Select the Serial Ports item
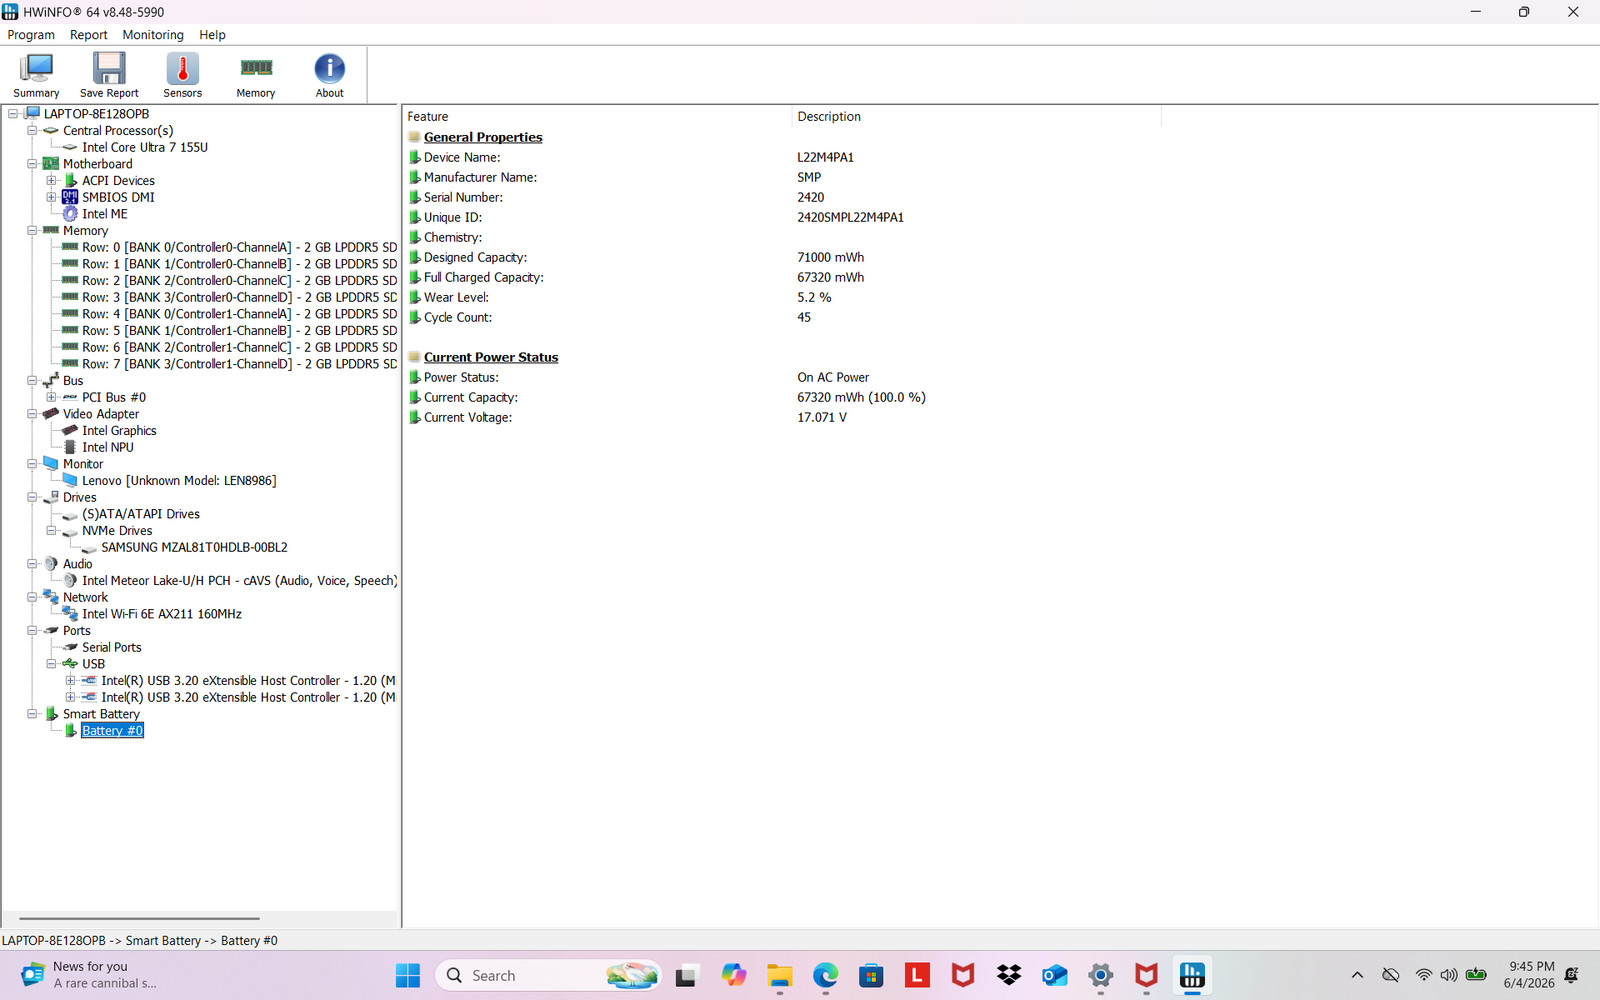Viewport: 1600px width, 1000px height. tap(112, 647)
